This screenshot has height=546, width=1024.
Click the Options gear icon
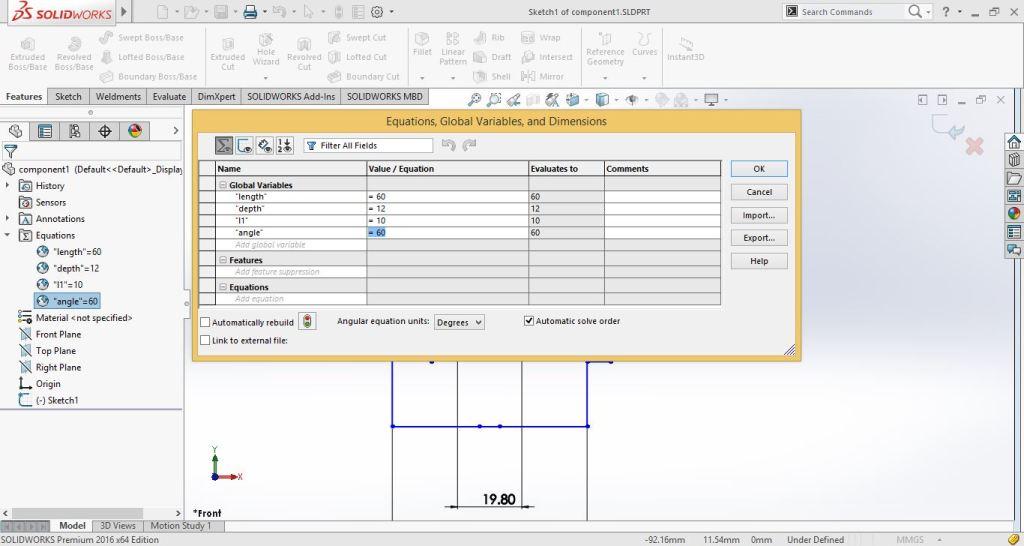click(377, 12)
